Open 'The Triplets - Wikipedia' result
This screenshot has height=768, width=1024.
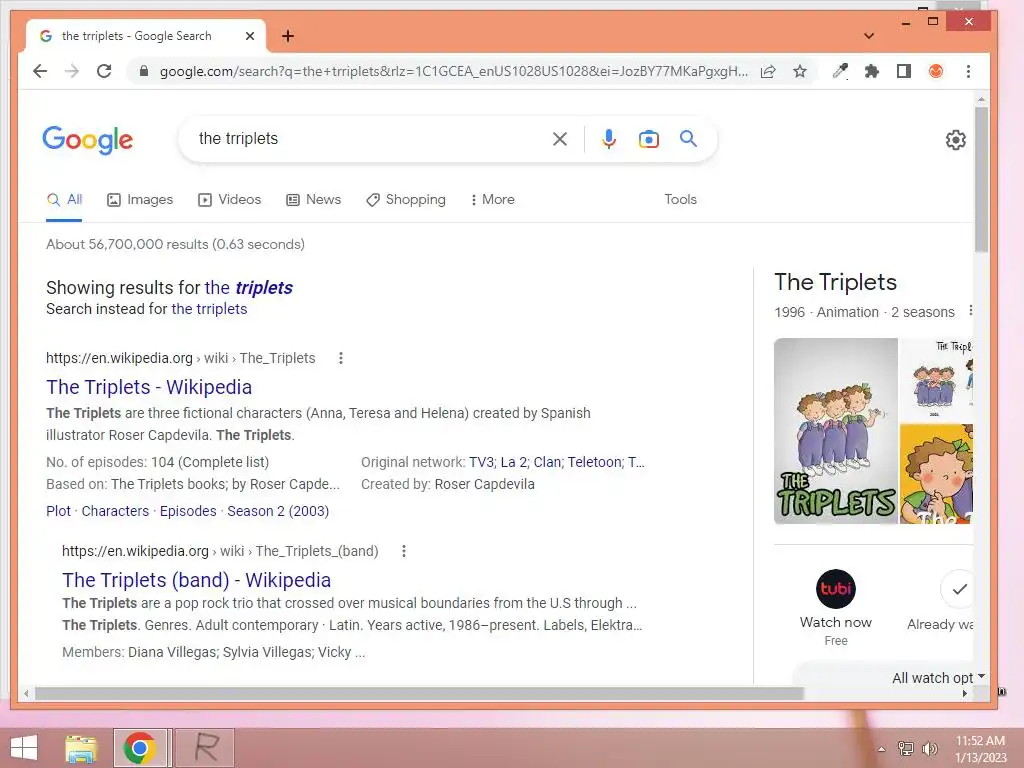149,387
